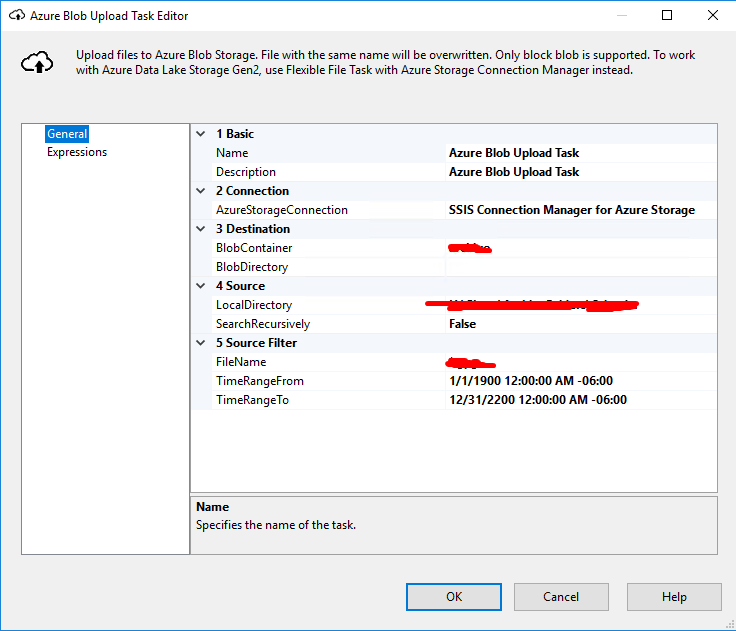Collapse the 3 Destination section
Image resolution: width=736 pixels, height=631 pixels.
(201, 229)
